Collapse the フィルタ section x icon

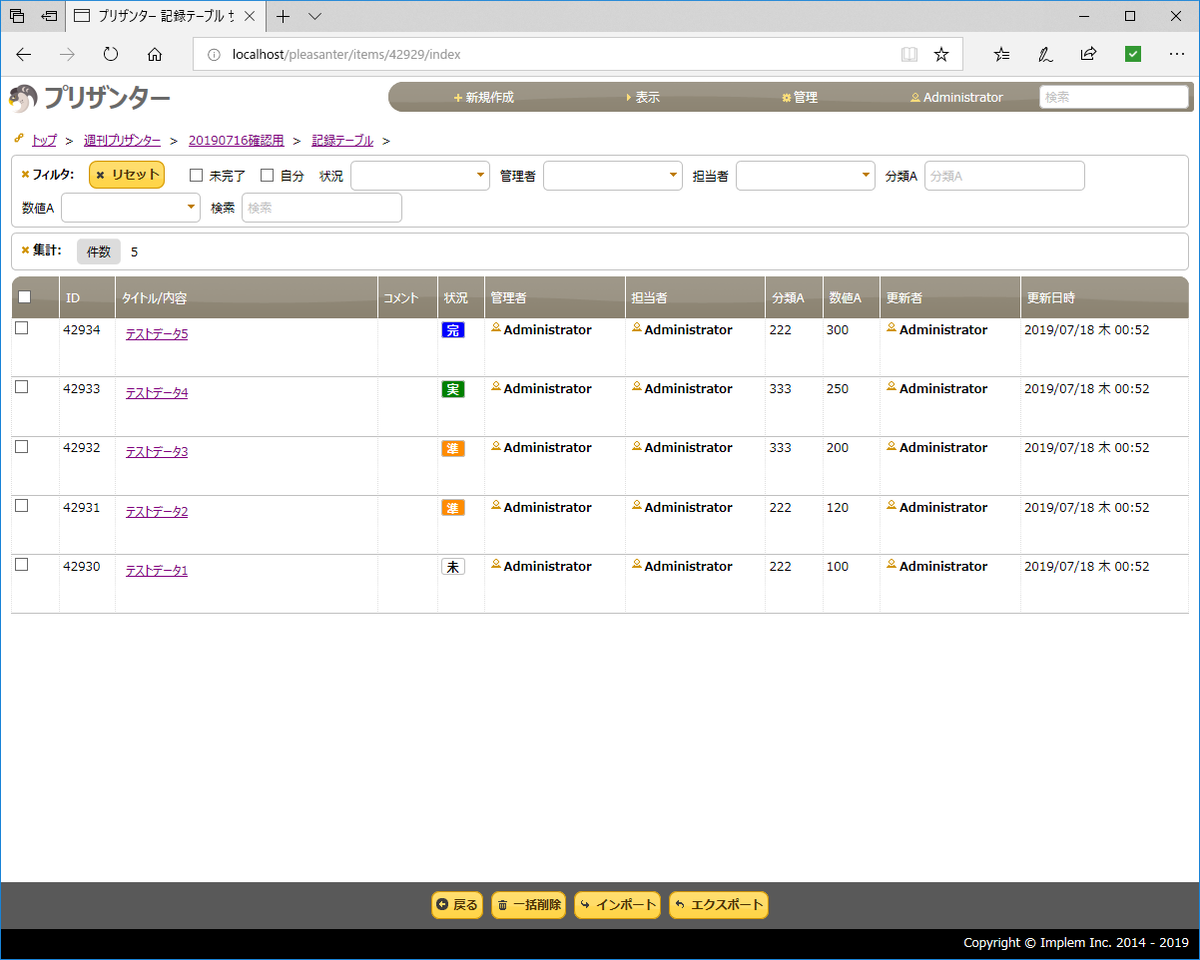point(26,174)
